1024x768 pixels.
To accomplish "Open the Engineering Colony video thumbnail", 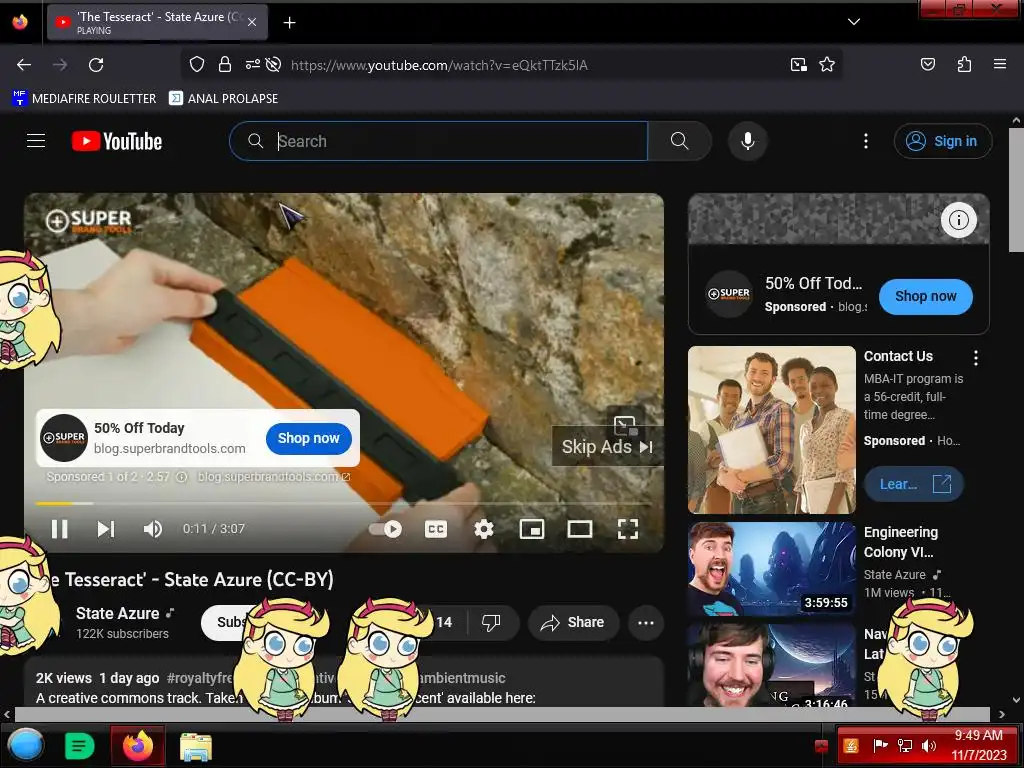I will pyautogui.click(x=772, y=569).
